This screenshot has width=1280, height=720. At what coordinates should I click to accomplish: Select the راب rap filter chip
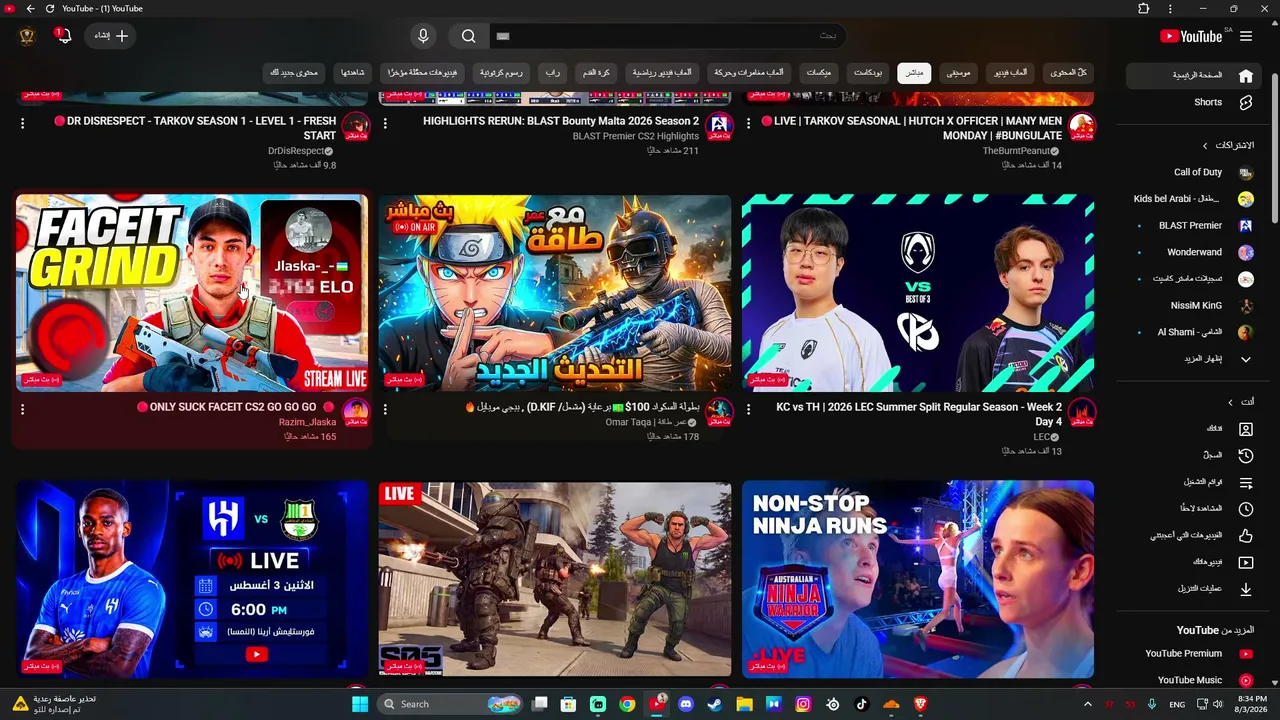(552, 73)
